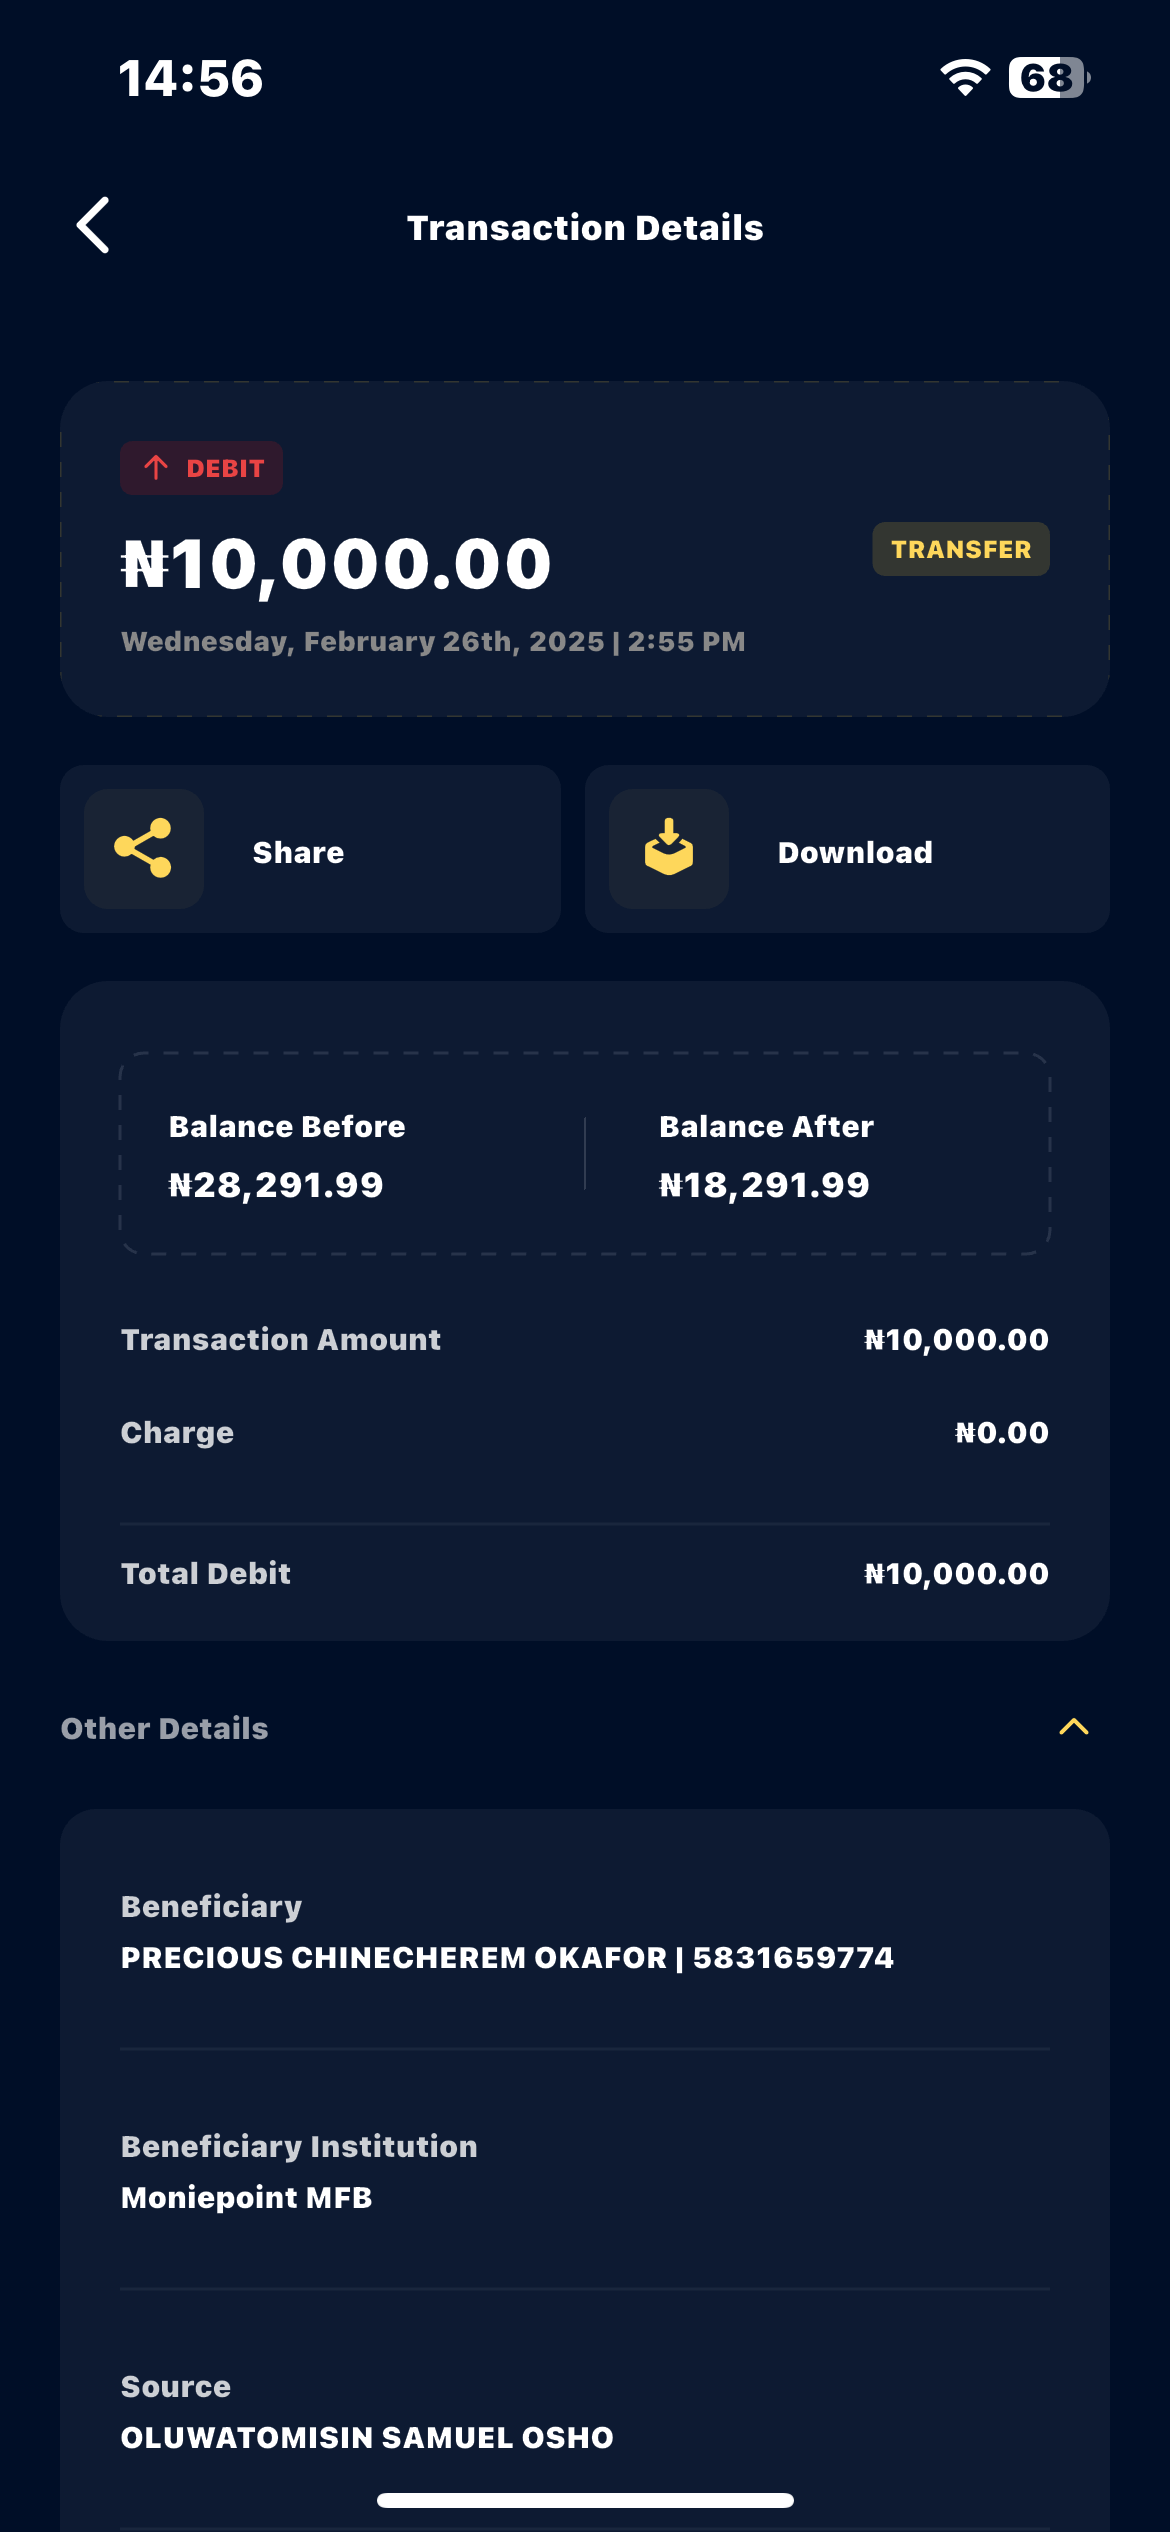Tap the Other Details section header
This screenshot has height=2532, width=1170.
click(165, 1729)
